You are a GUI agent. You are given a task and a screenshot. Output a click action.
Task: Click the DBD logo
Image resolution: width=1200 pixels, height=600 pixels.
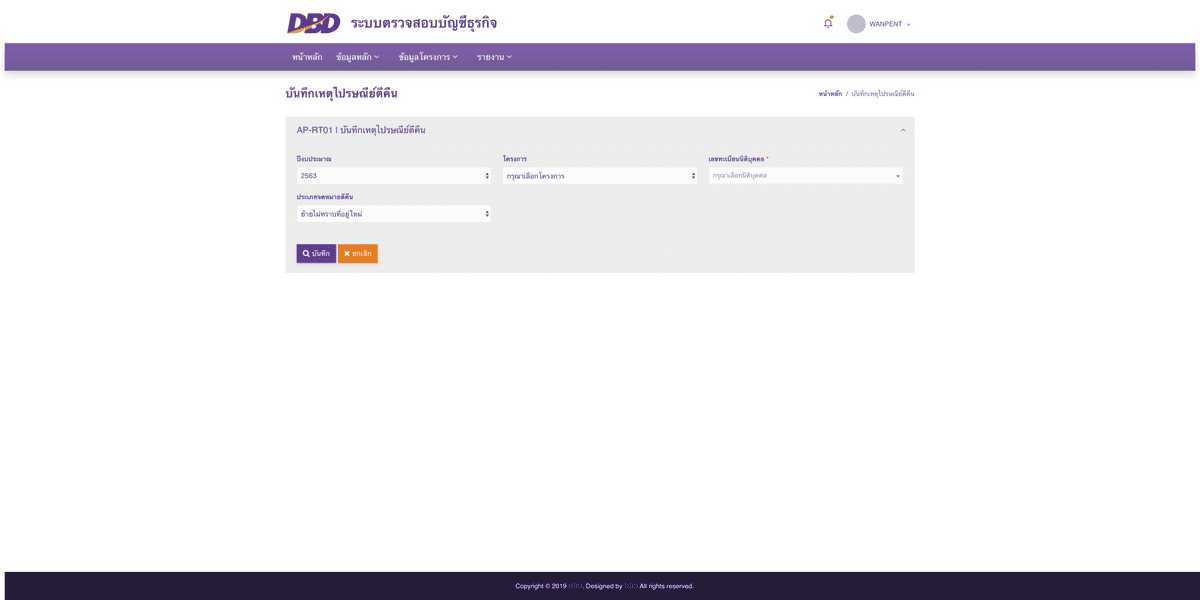coord(313,23)
